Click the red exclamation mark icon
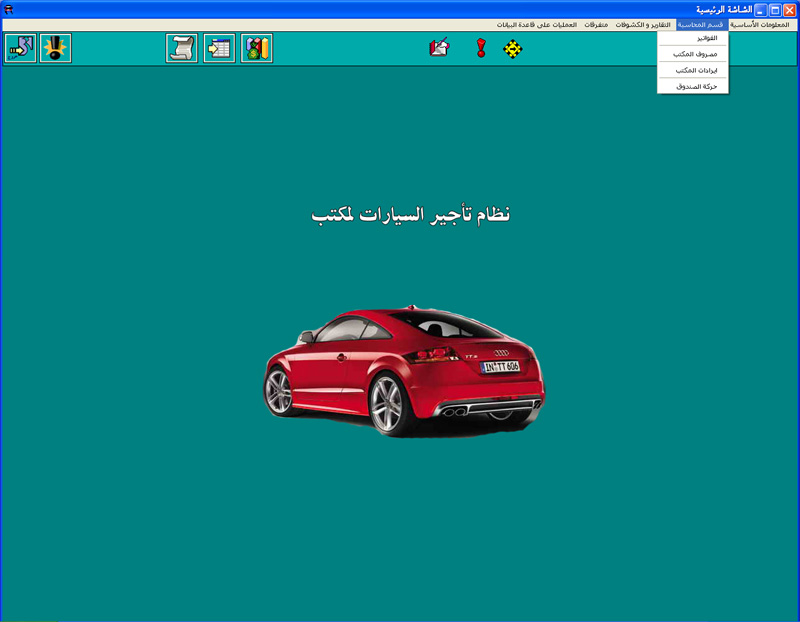Image resolution: width=800 pixels, height=622 pixels. click(481, 48)
